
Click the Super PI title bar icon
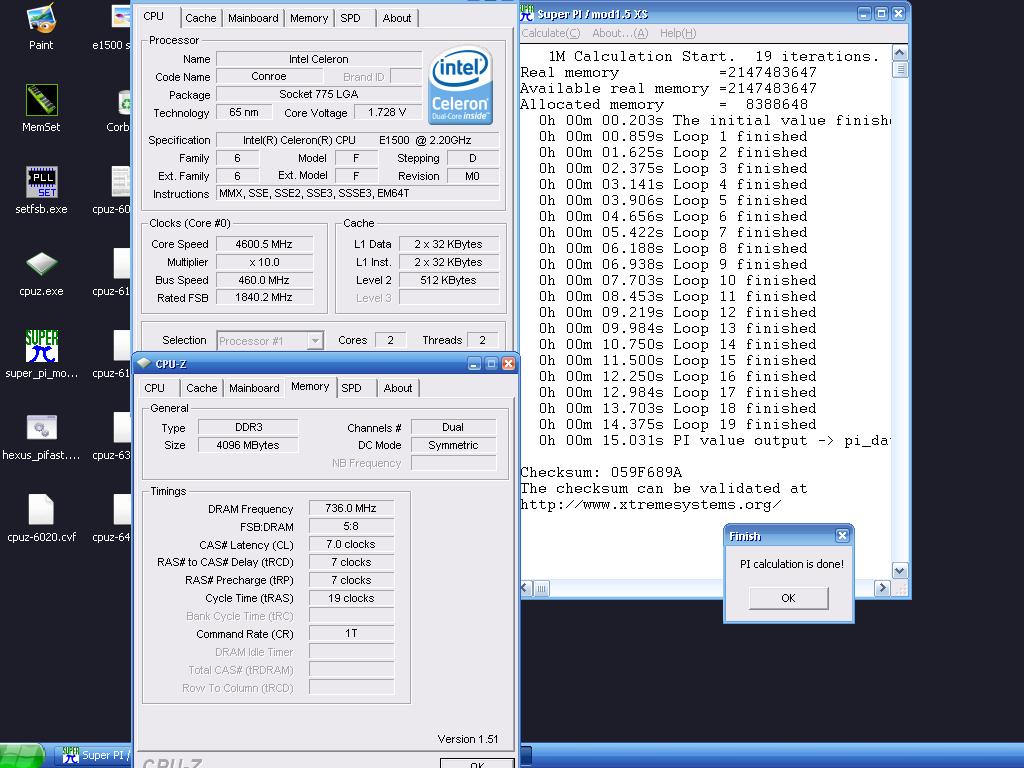click(x=526, y=13)
